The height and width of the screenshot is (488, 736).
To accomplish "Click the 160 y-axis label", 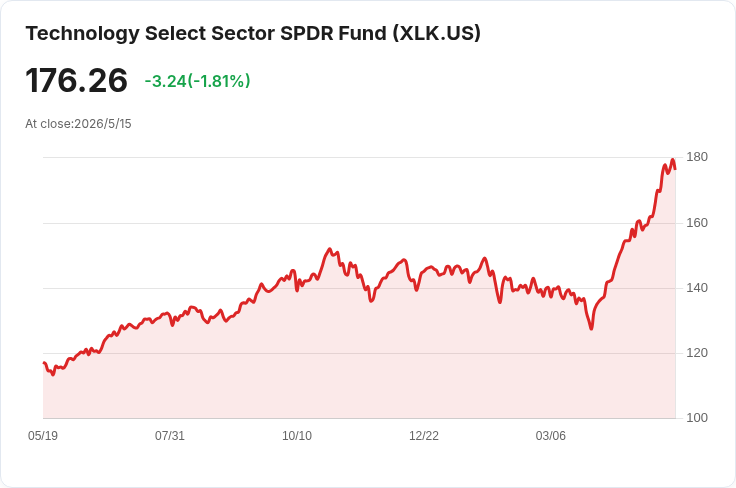I will click(x=697, y=222).
